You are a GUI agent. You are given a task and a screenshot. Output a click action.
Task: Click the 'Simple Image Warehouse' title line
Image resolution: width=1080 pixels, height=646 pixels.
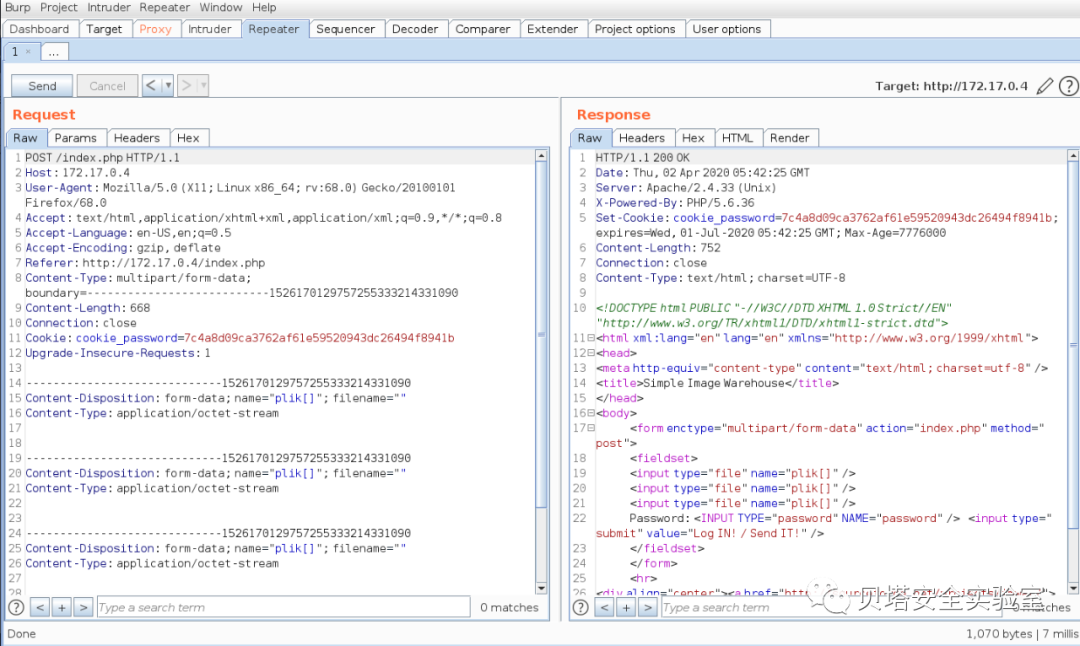point(718,384)
